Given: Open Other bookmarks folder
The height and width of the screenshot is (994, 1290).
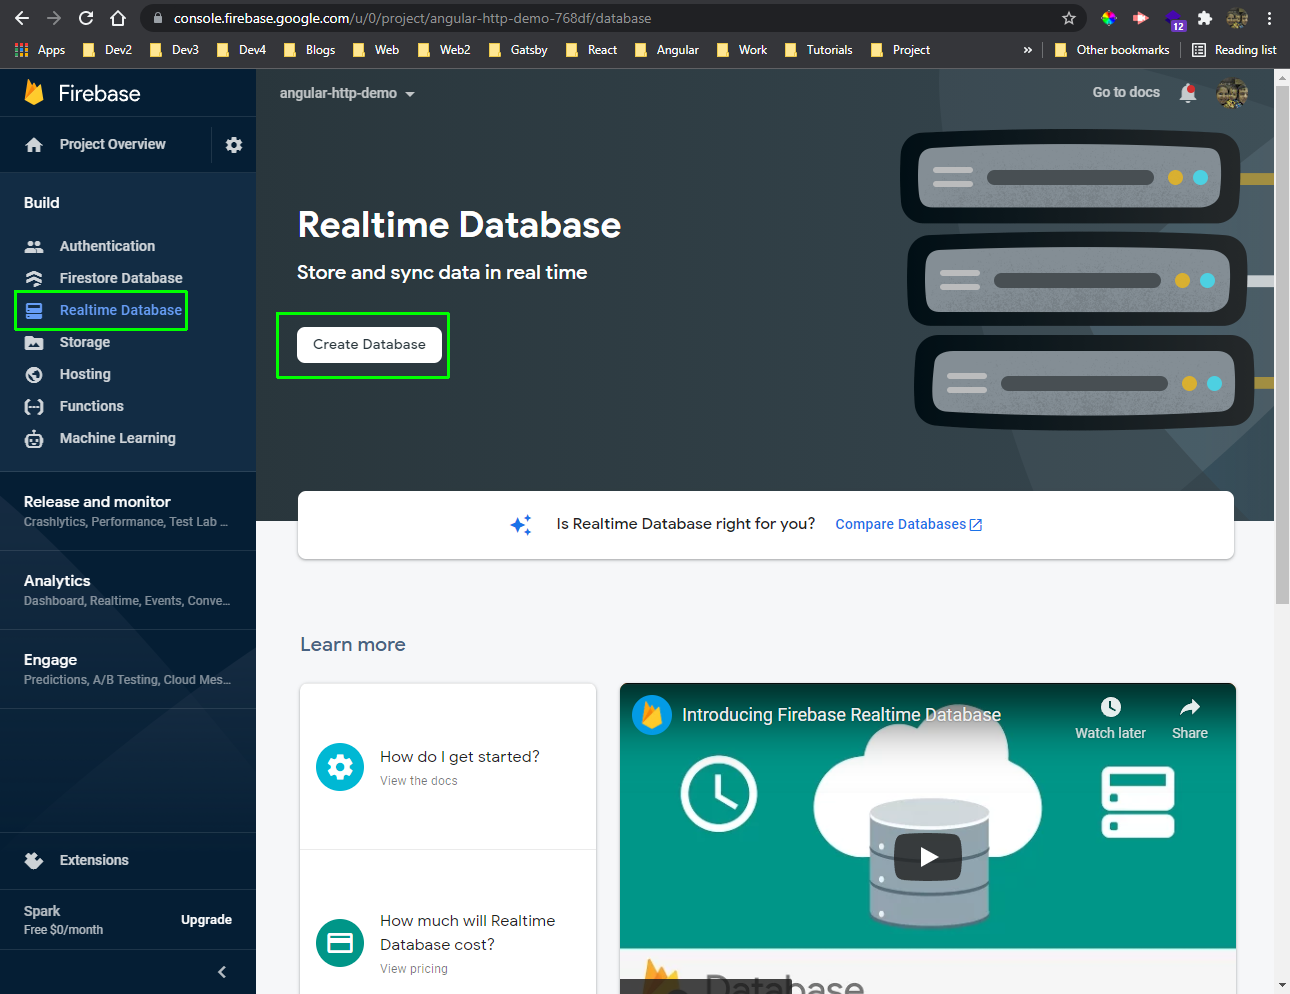Looking at the screenshot, I should (1112, 50).
